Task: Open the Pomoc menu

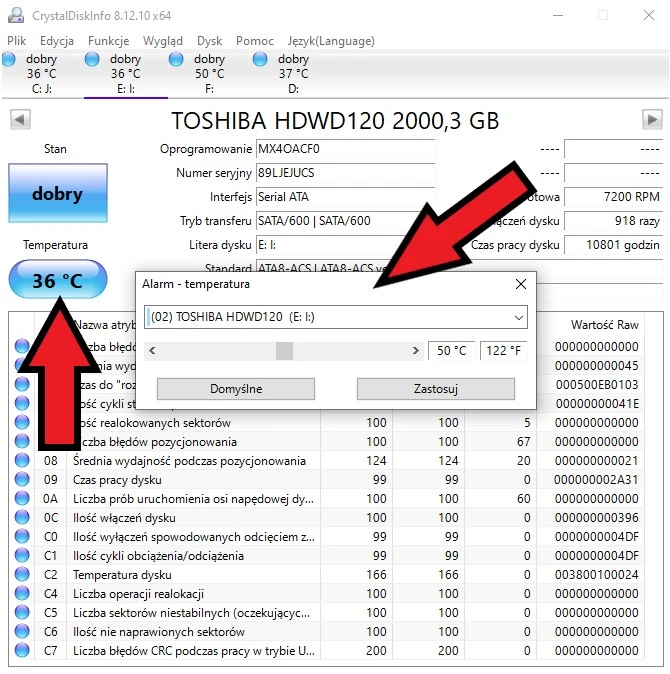Action: pyautogui.click(x=254, y=41)
